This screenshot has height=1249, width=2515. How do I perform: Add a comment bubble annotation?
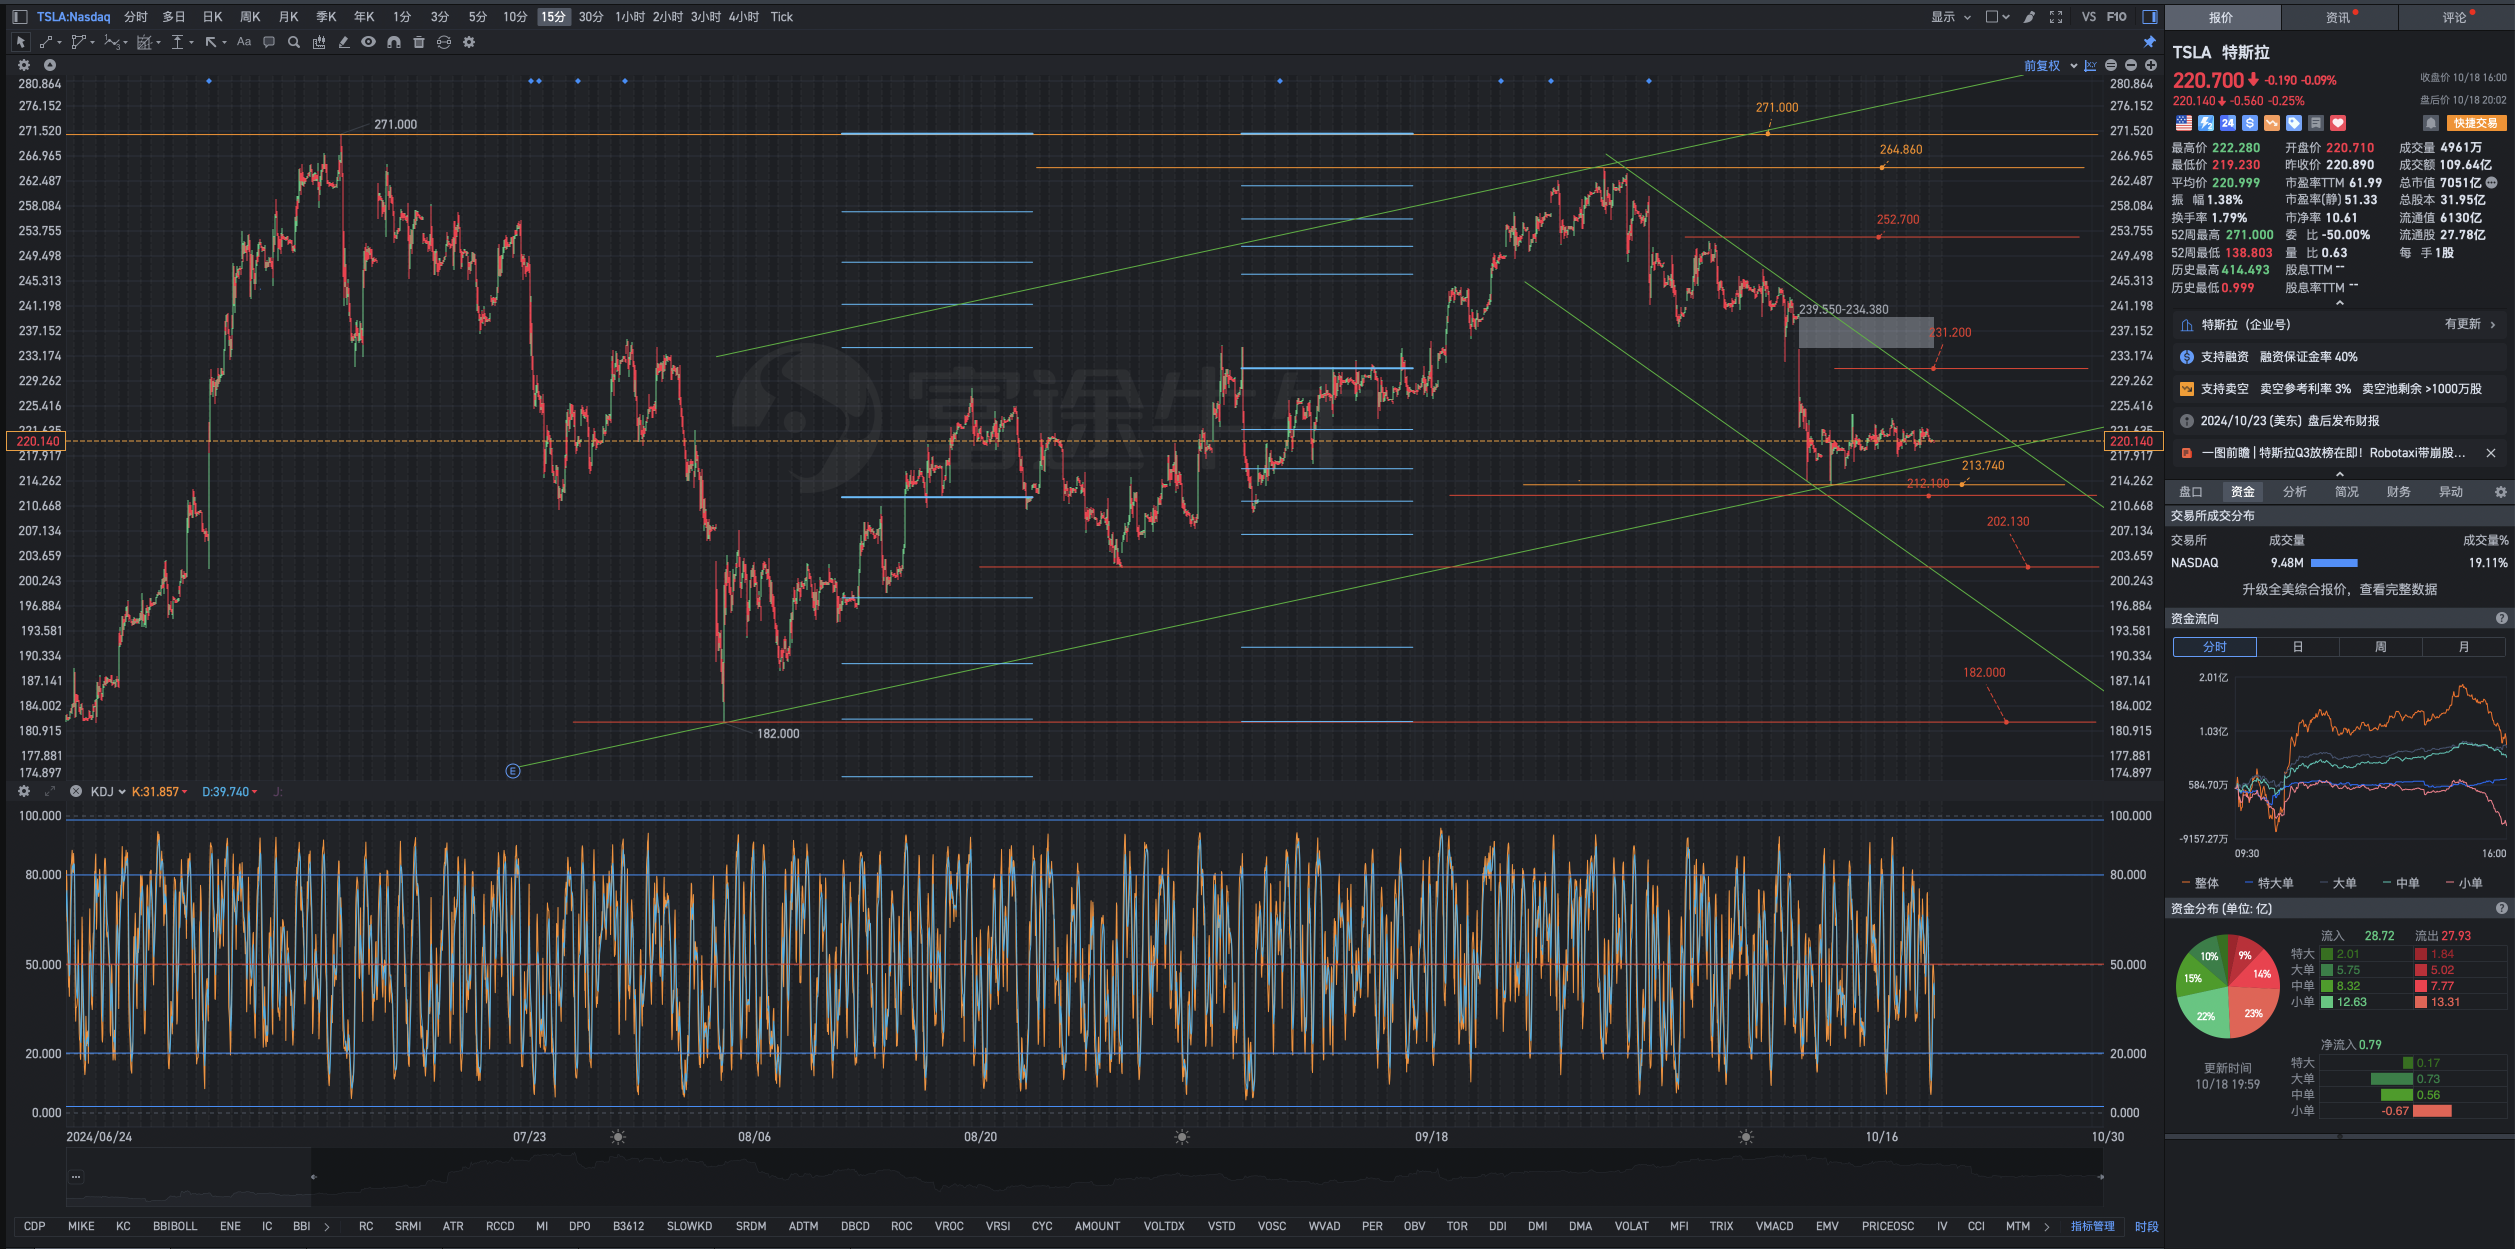[x=269, y=42]
